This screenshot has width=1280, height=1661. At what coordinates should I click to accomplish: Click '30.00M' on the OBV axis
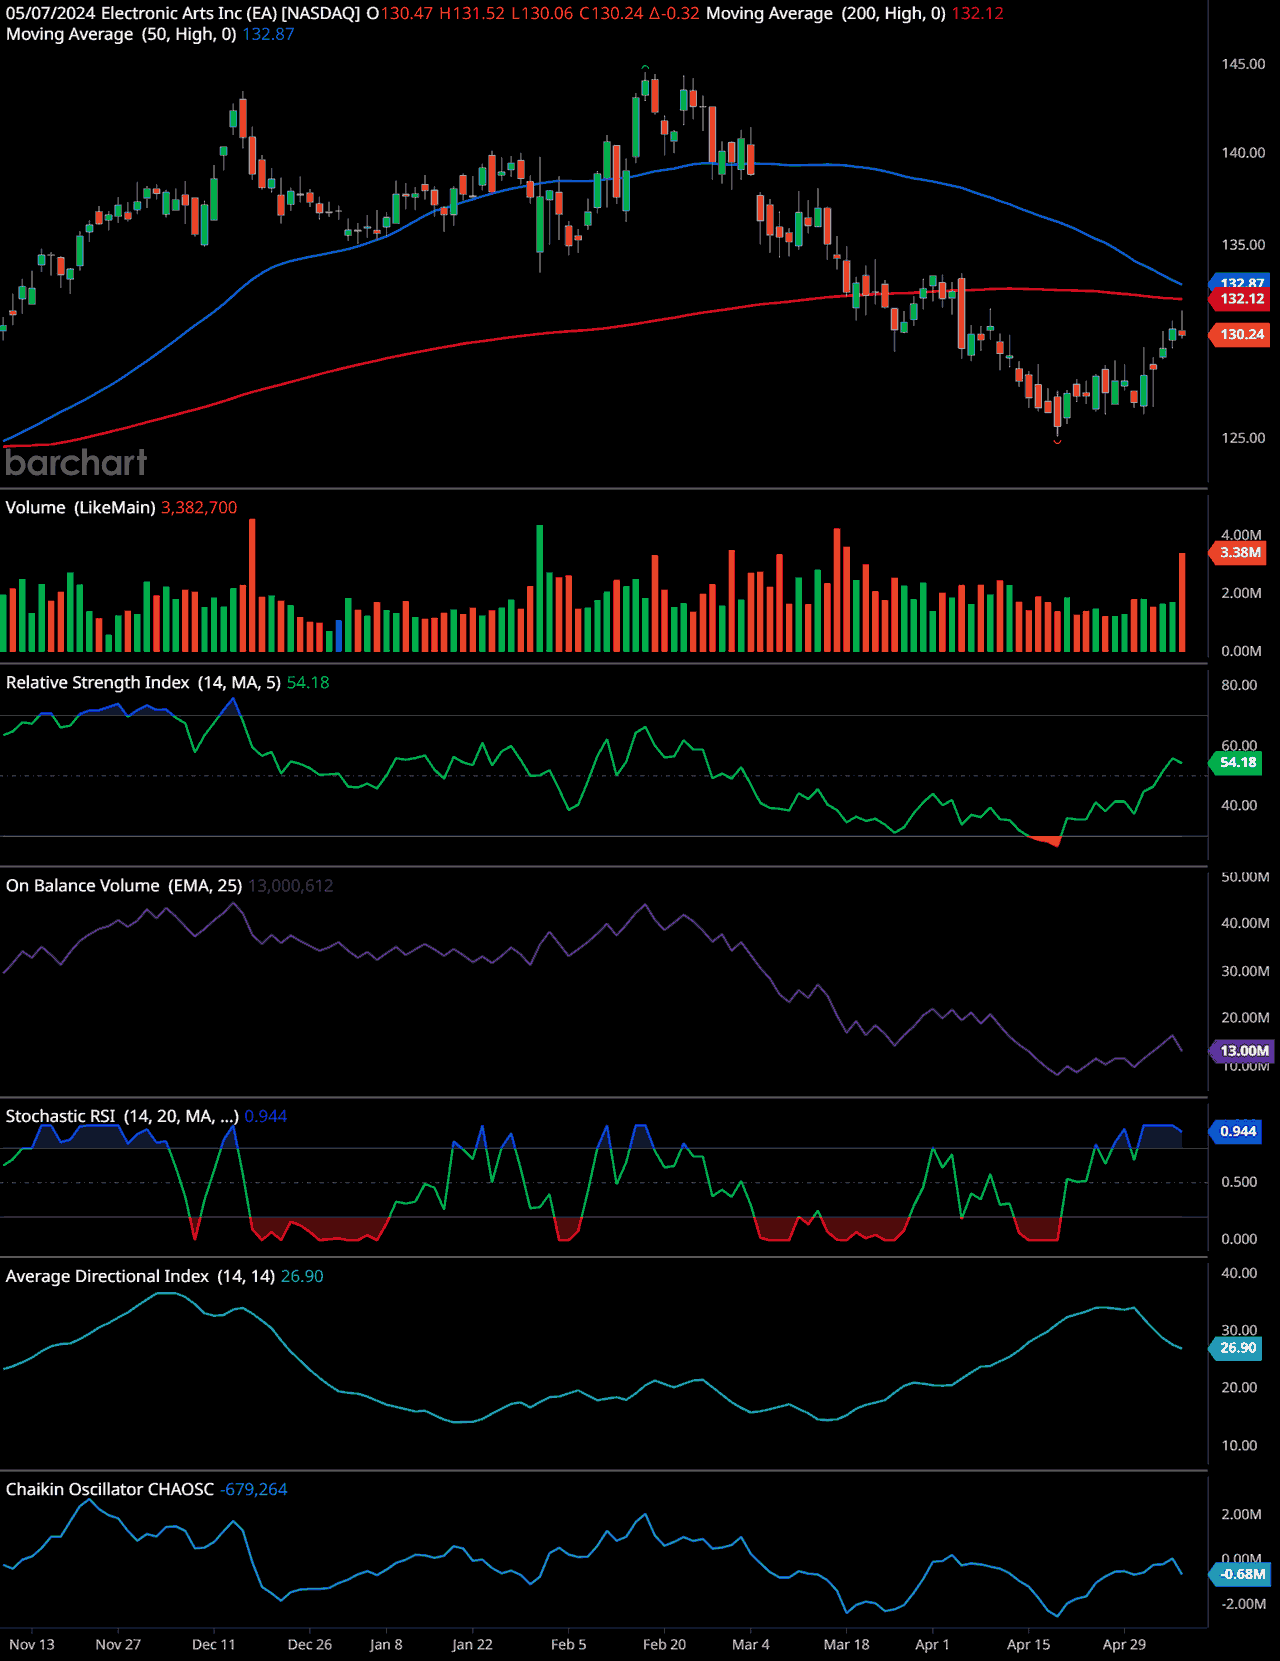coord(1245,971)
